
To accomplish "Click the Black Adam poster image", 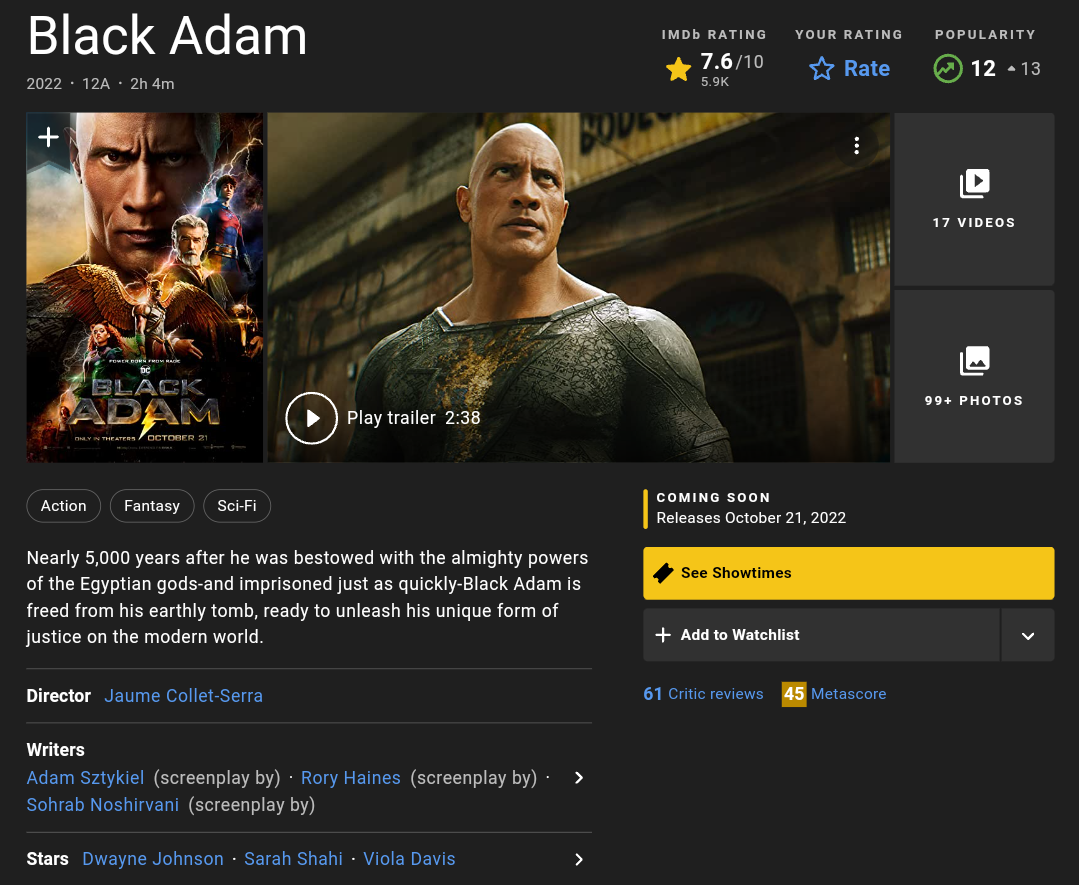I will (x=145, y=288).
